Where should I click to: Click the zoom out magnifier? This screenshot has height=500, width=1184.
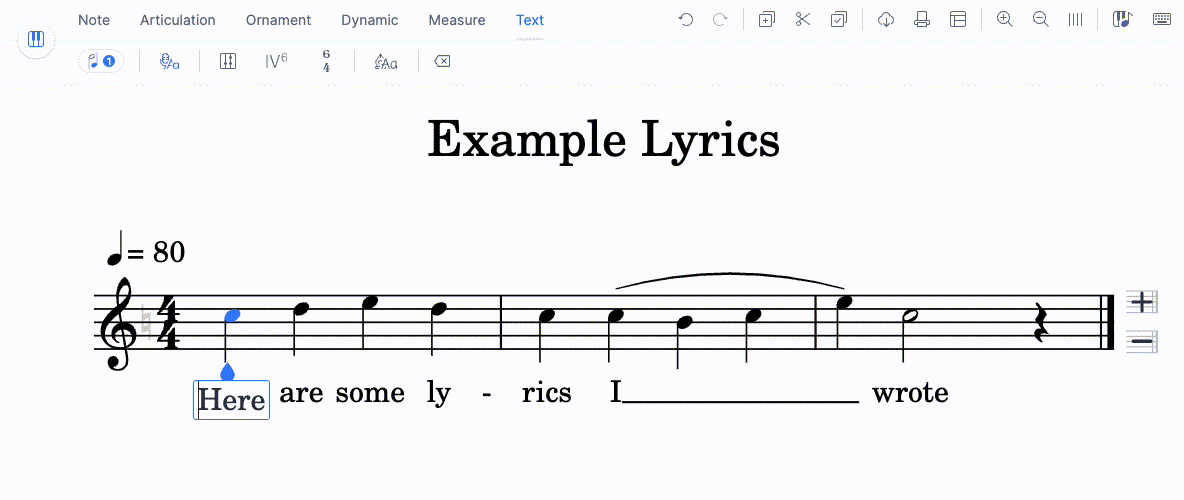pos(1040,20)
